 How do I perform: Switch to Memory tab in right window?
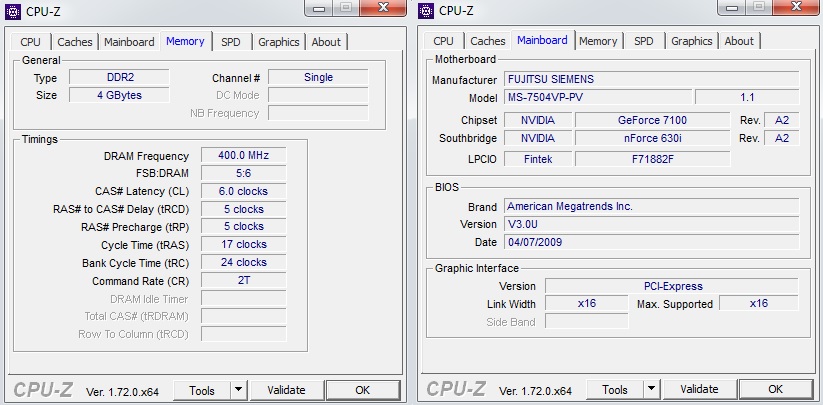(x=598, y=41)
